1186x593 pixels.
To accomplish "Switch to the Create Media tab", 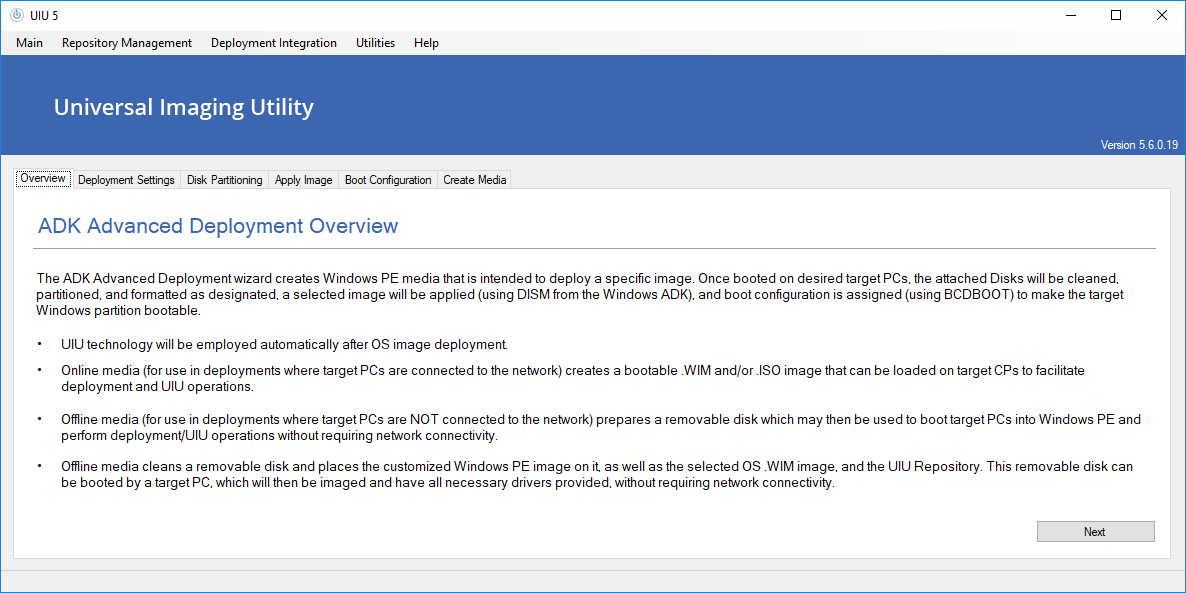I will (x=474, y=180).
